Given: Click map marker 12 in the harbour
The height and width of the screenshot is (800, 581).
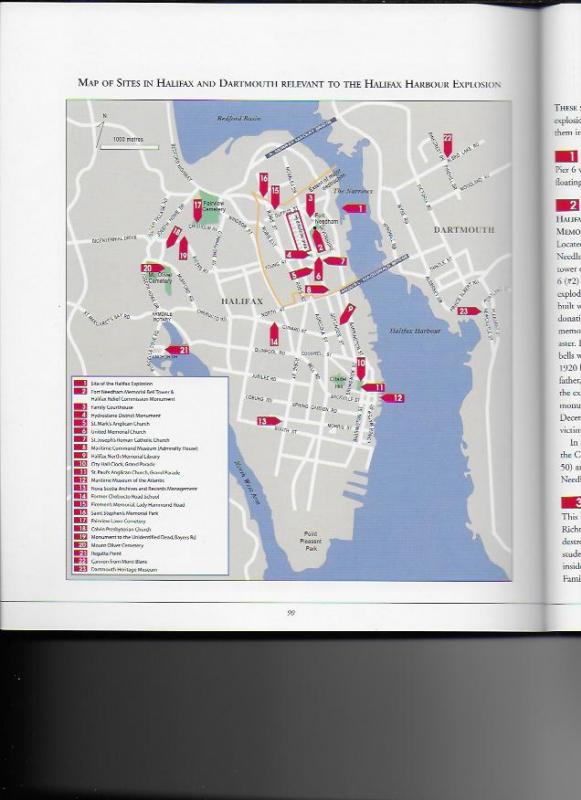Looking at the screenshot, I should click(392, 398).
